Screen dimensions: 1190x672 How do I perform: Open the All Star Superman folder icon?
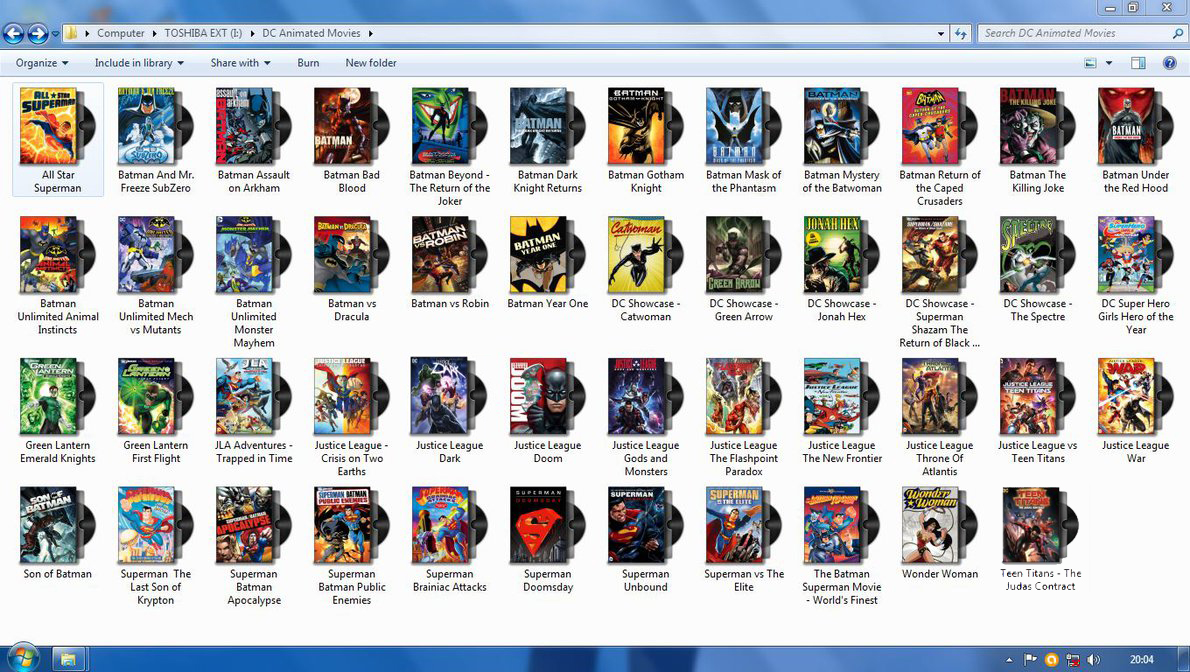[57, 126]
